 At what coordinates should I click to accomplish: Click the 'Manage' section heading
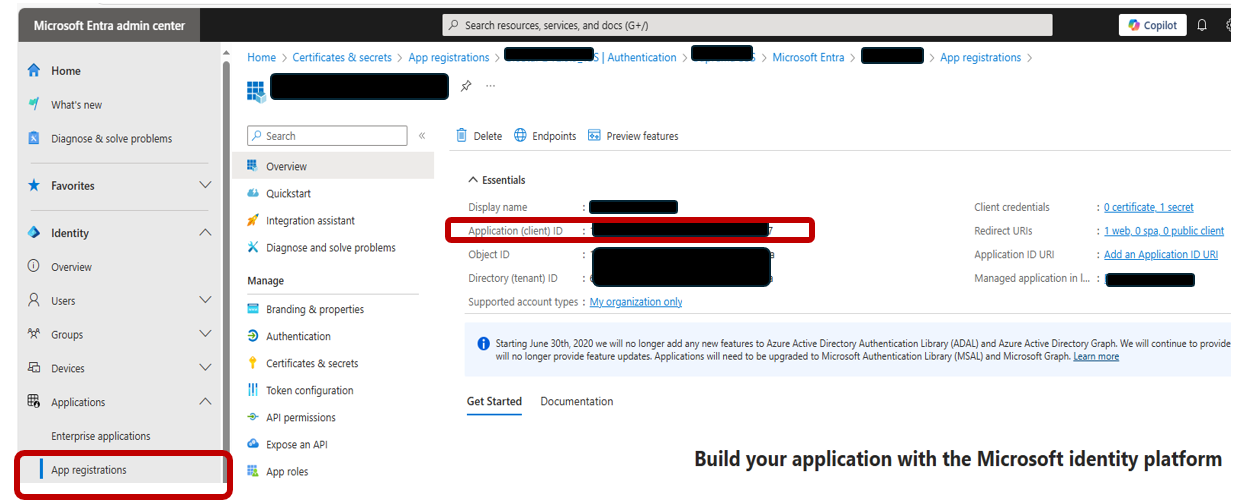(x=266, y=281)
